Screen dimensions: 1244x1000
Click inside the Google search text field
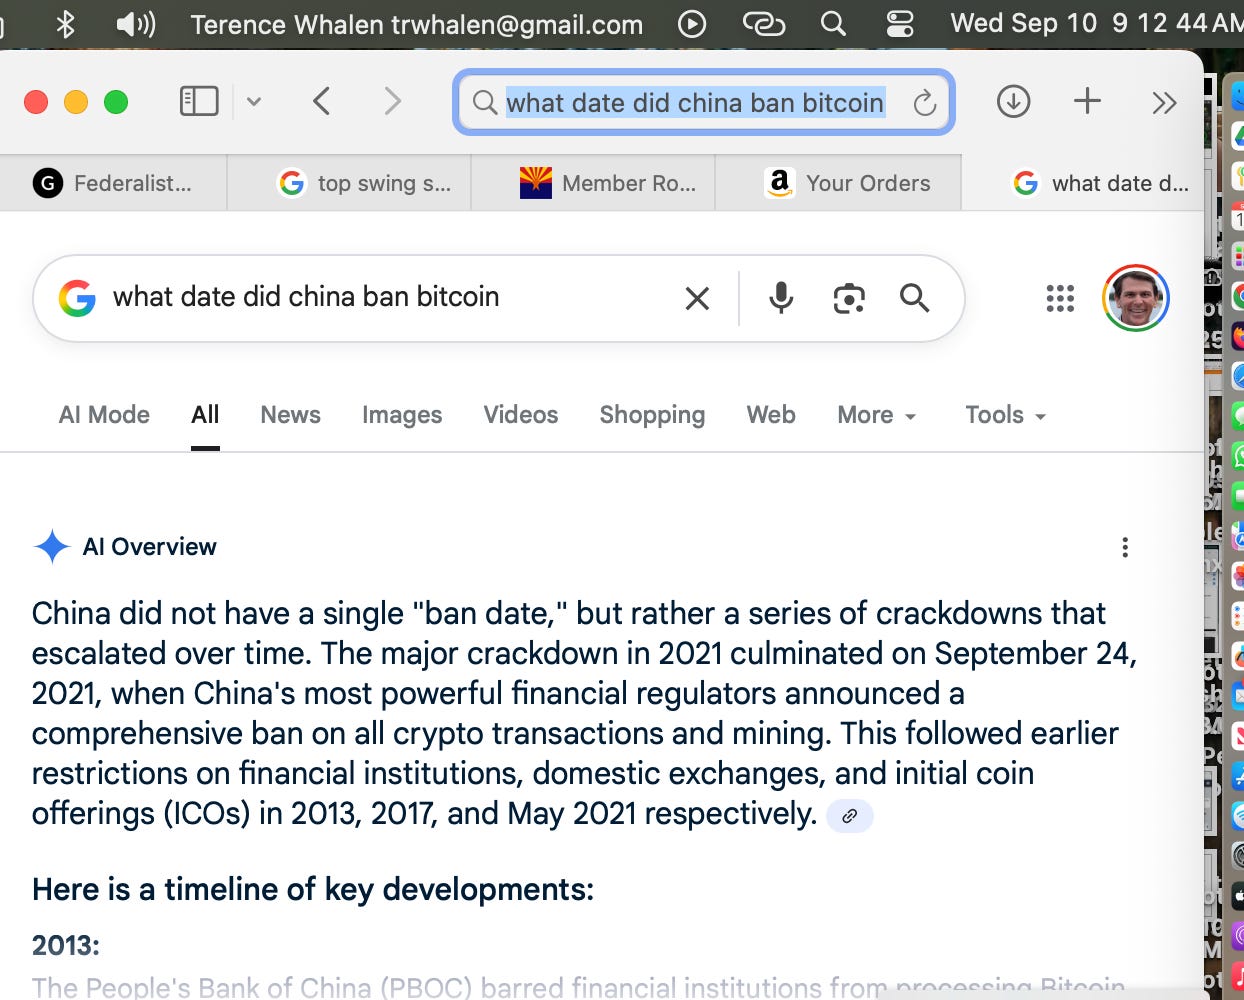385,297
